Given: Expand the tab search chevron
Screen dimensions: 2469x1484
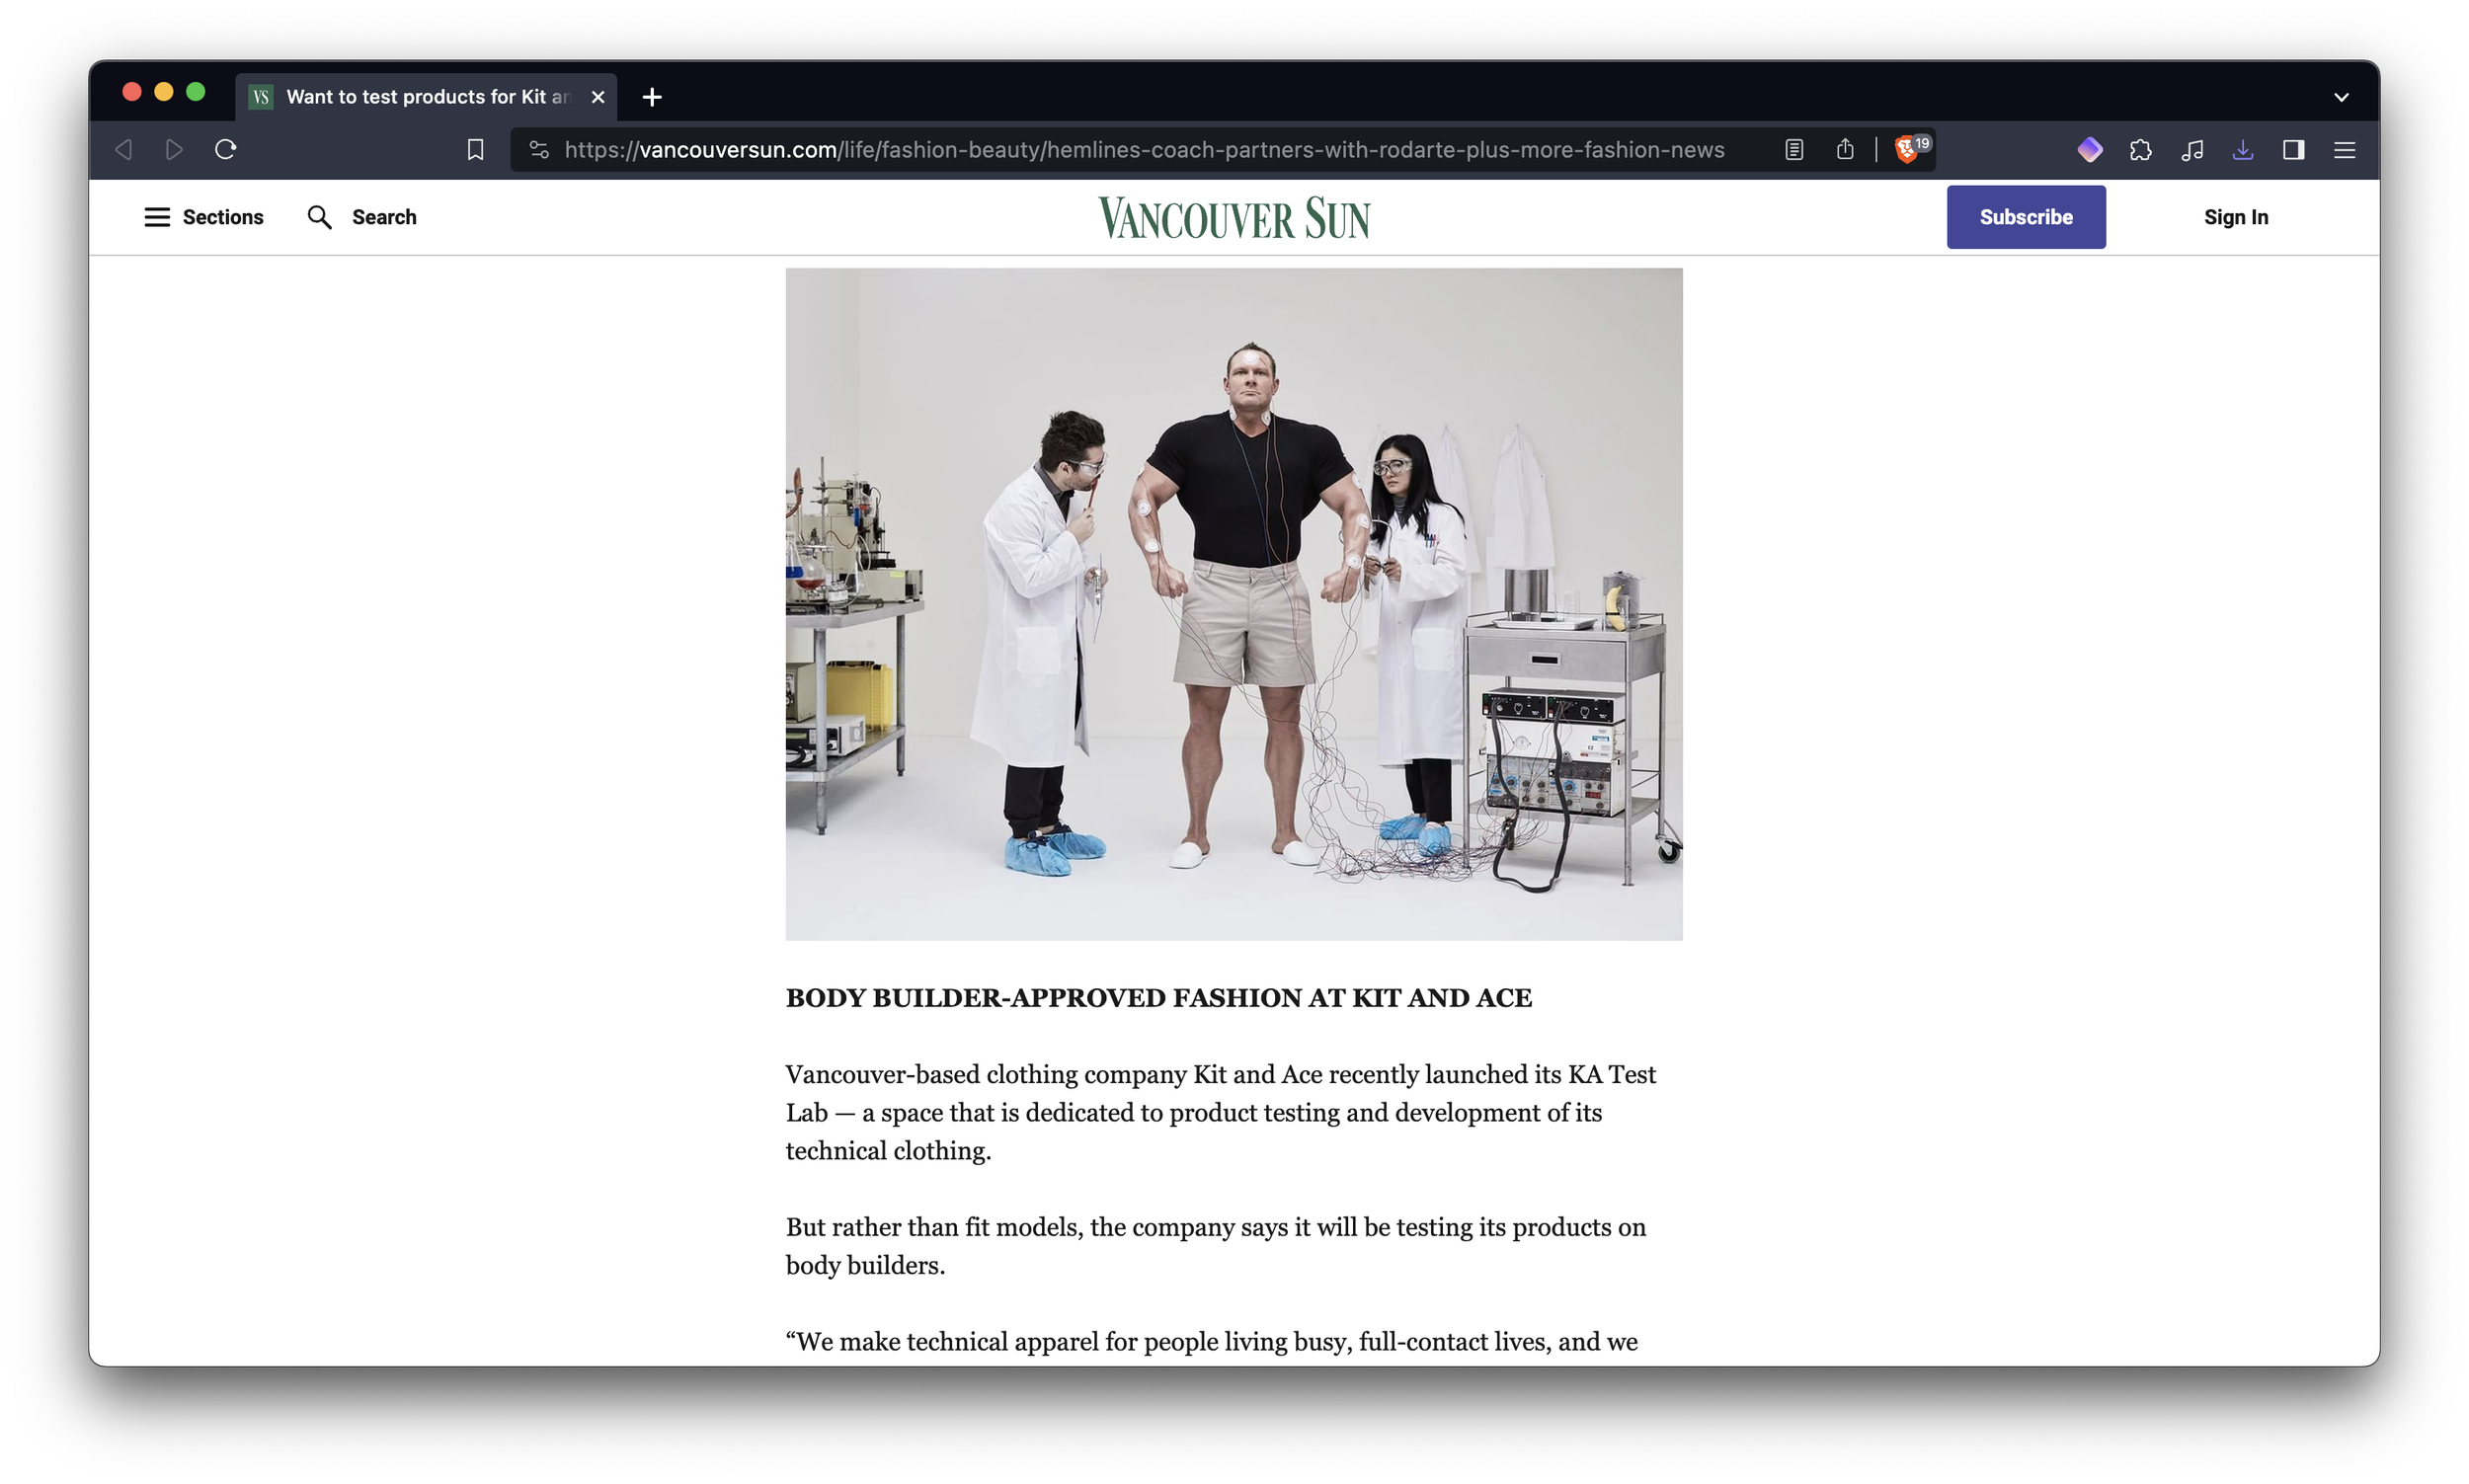Looking at the screenshot, I should 2341,97.
